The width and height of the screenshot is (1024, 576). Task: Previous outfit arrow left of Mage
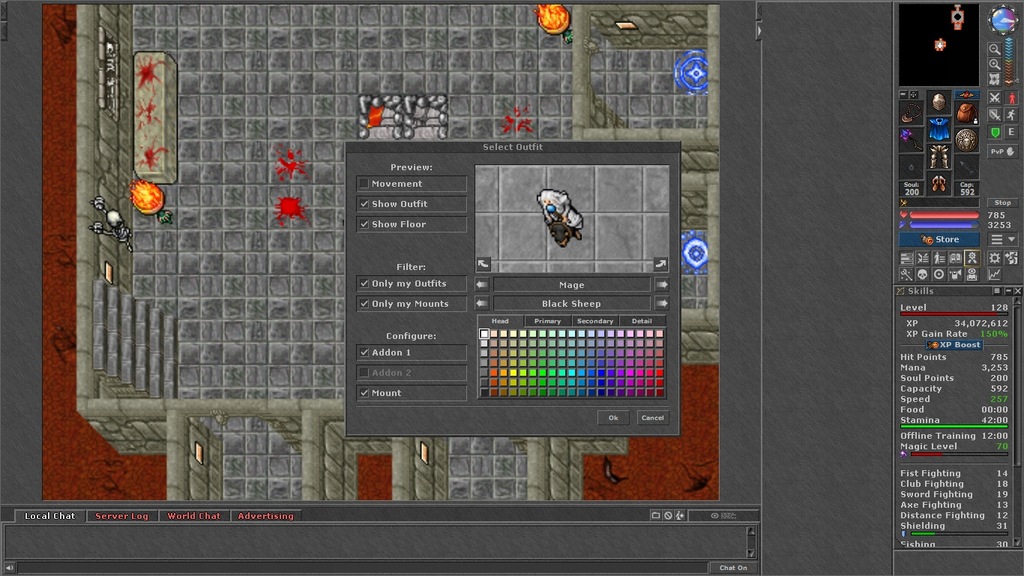481,285
